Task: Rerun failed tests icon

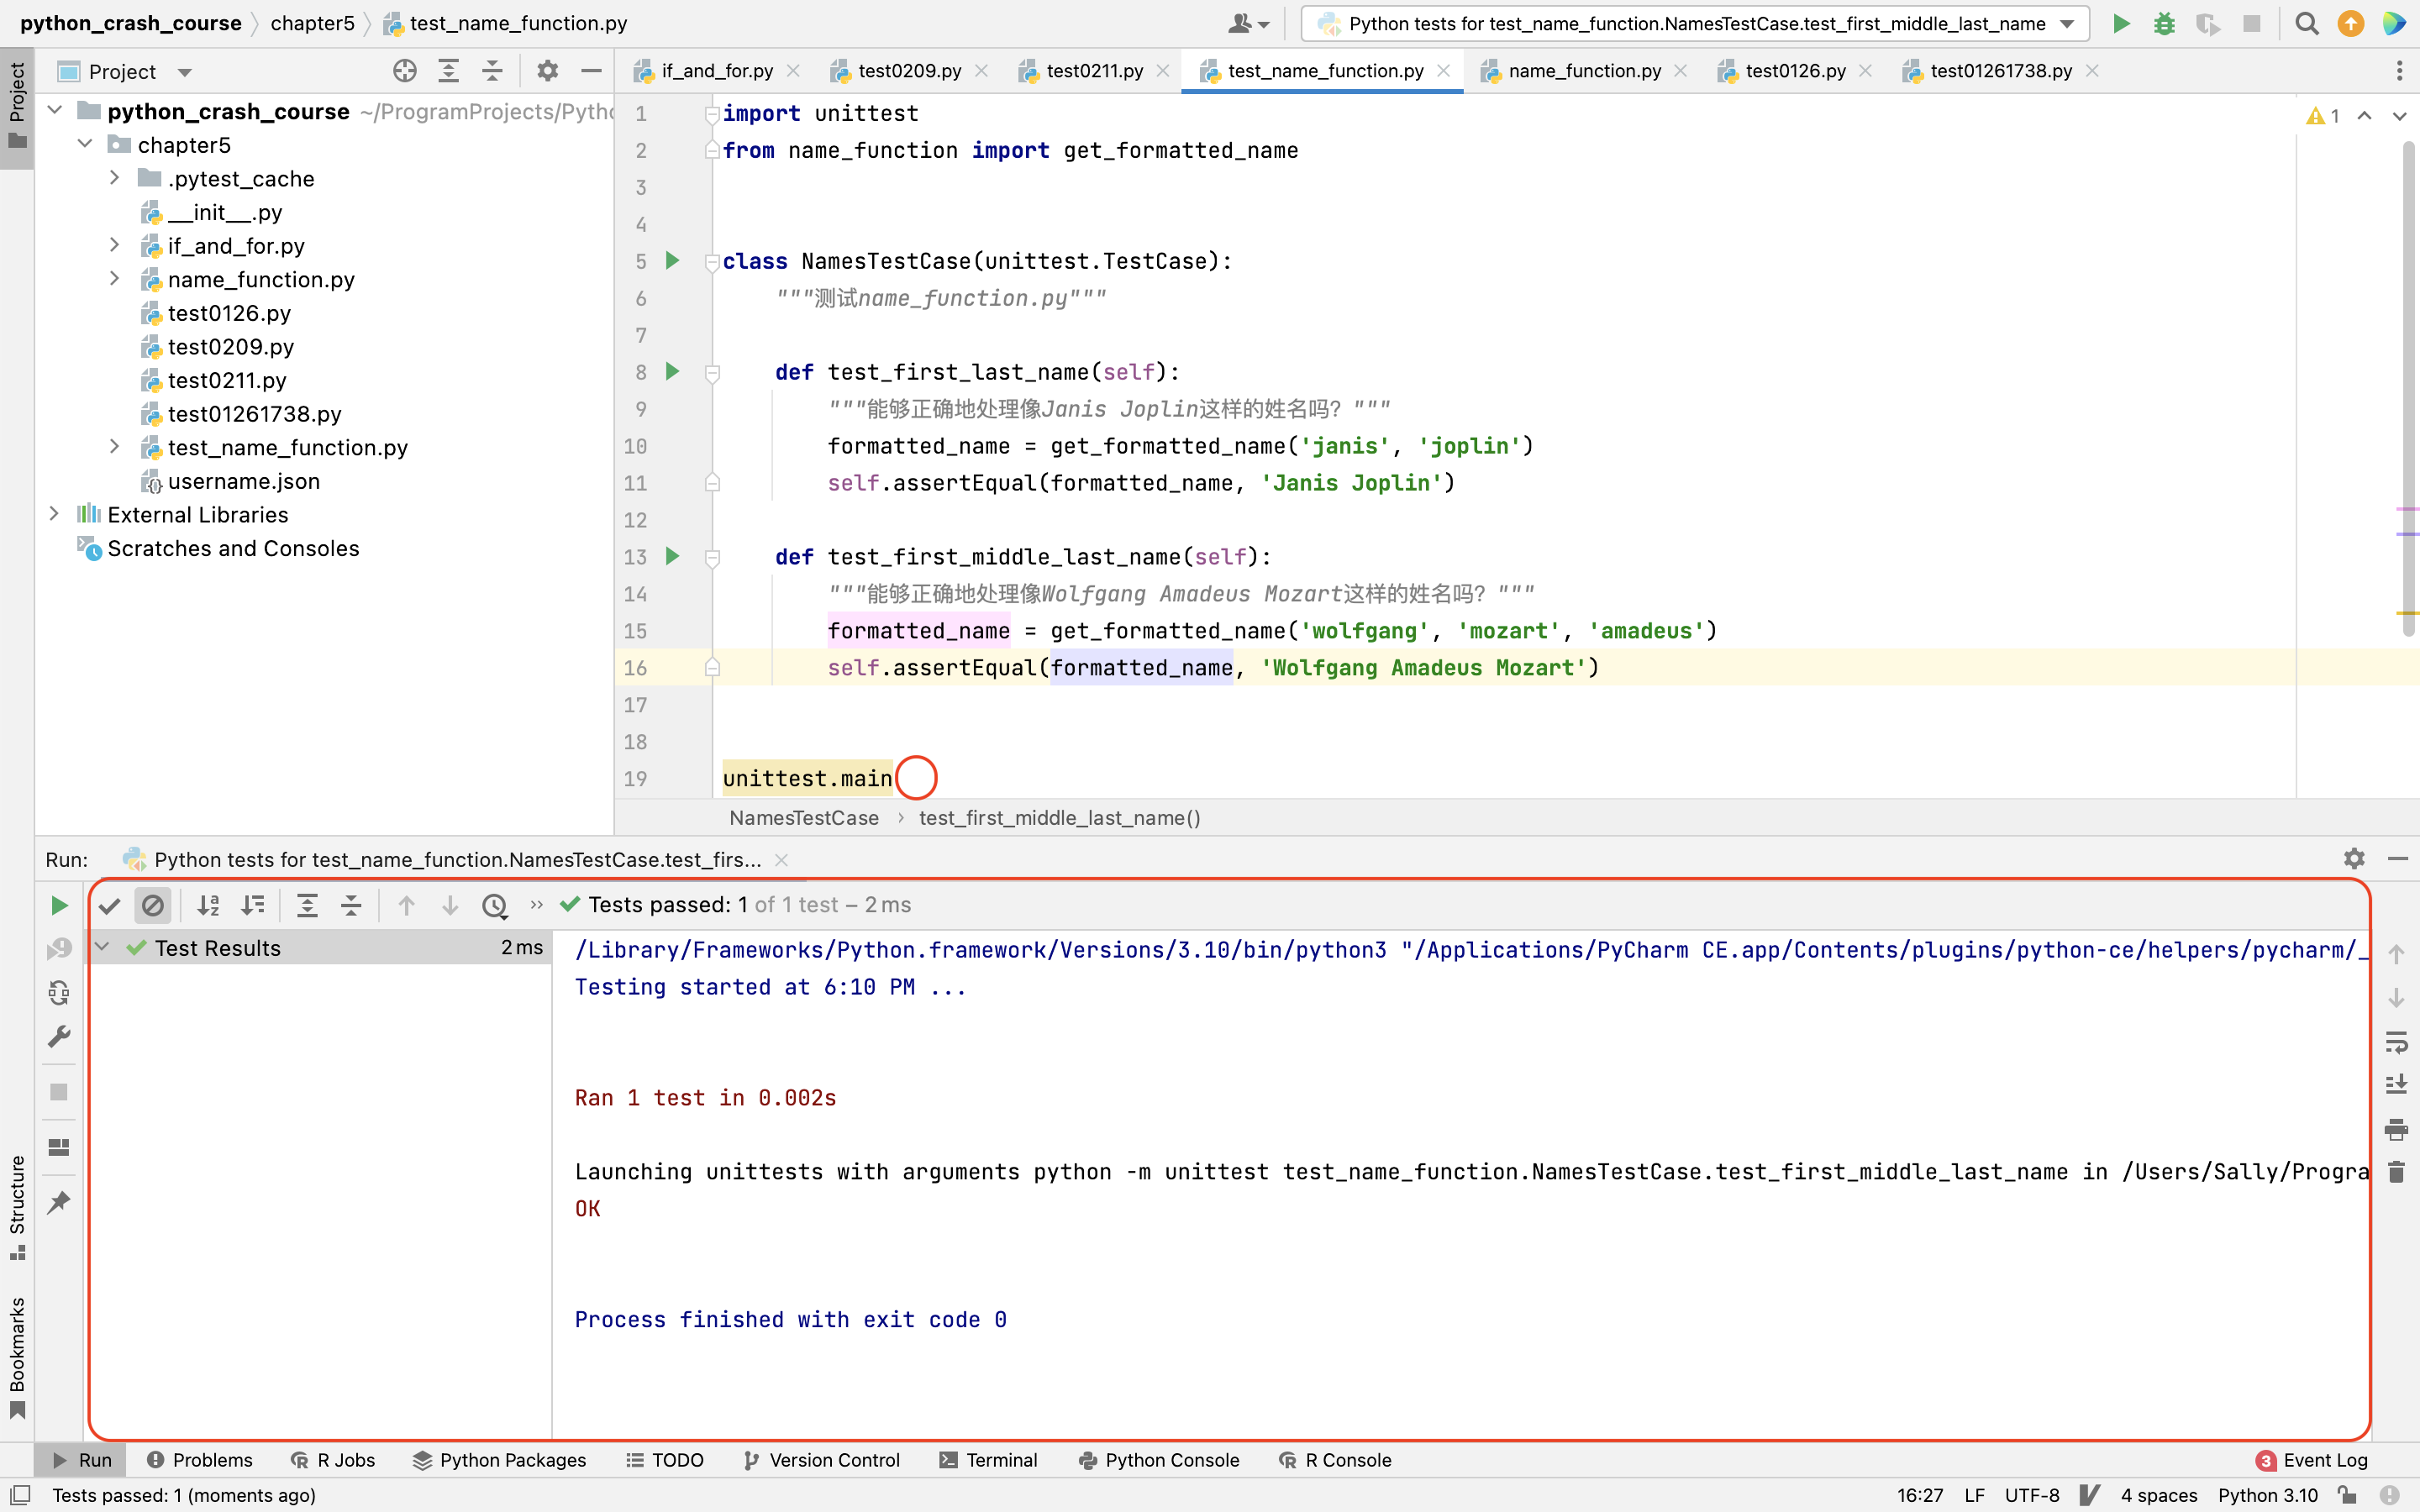Action: 59,948
